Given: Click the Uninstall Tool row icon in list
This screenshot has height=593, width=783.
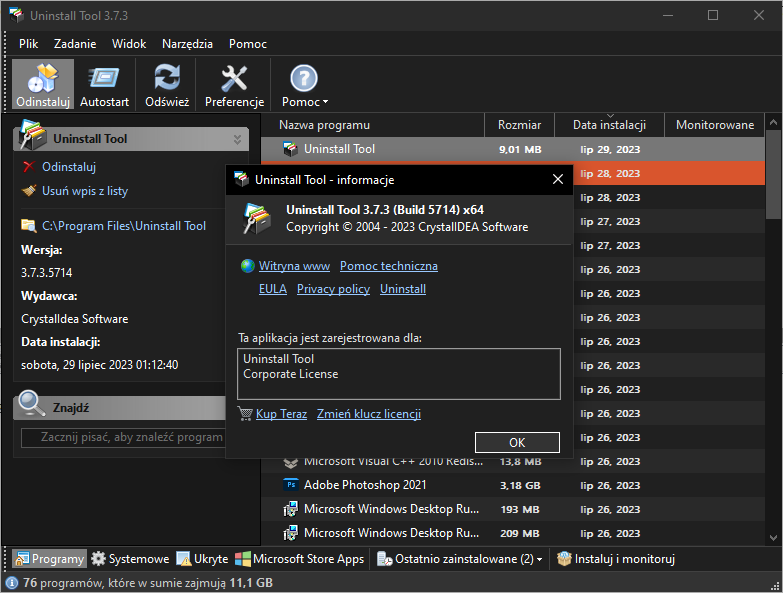Looking at the screenshot, I should [291, 149].
